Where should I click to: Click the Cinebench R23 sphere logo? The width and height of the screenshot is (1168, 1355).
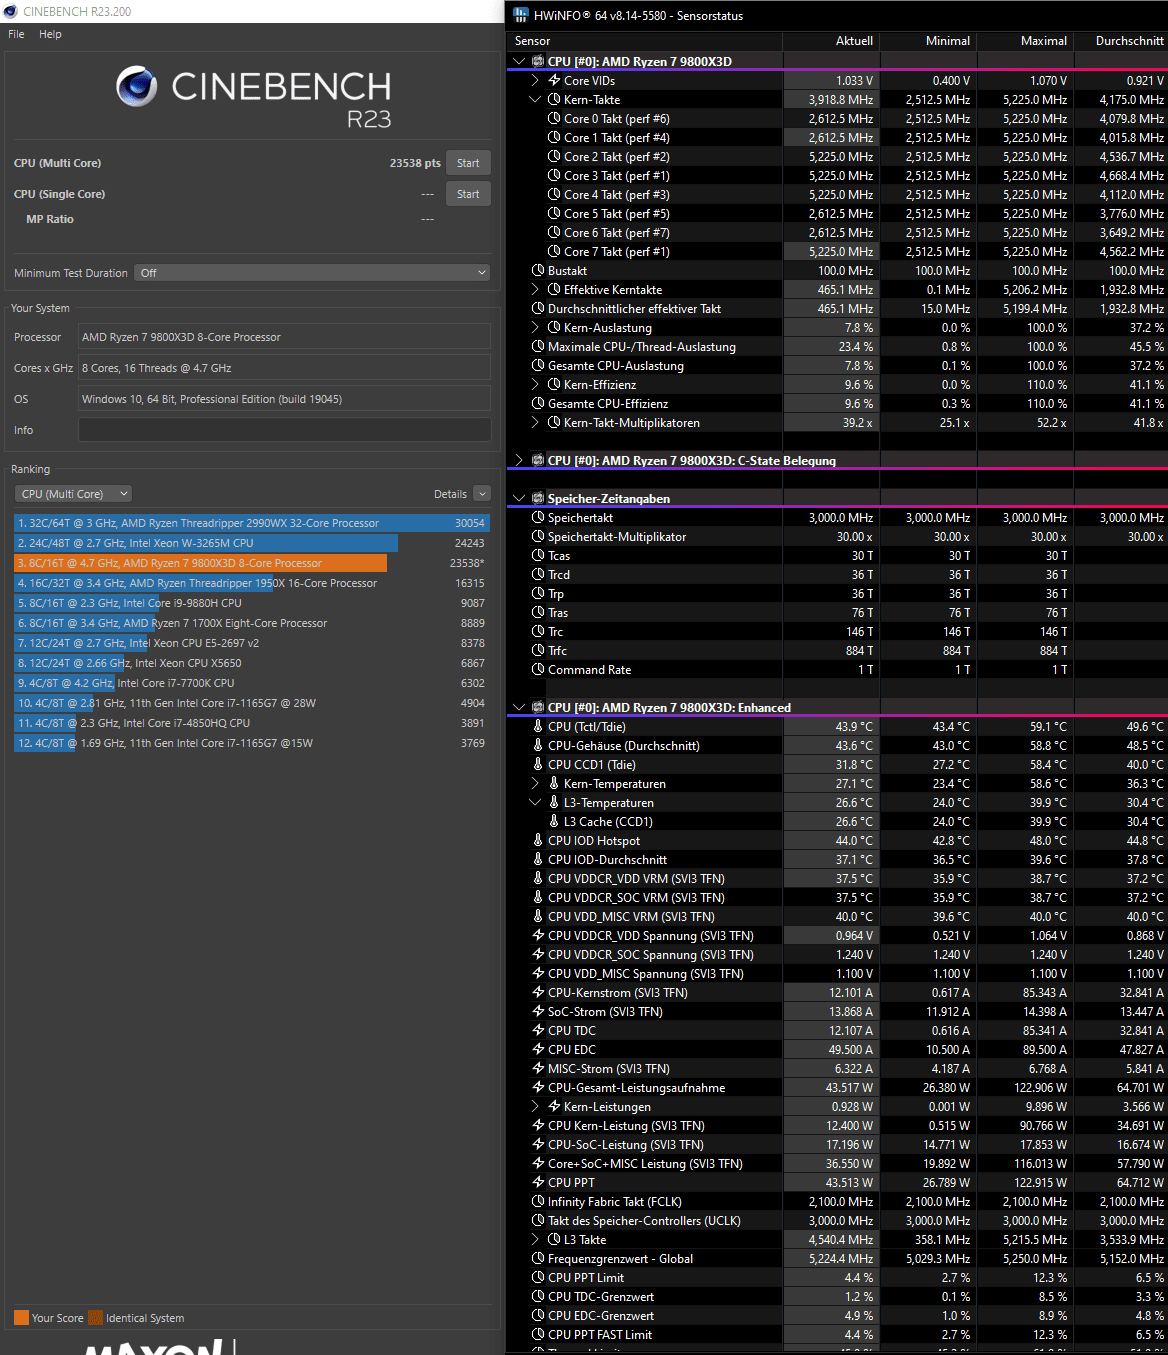136,86
